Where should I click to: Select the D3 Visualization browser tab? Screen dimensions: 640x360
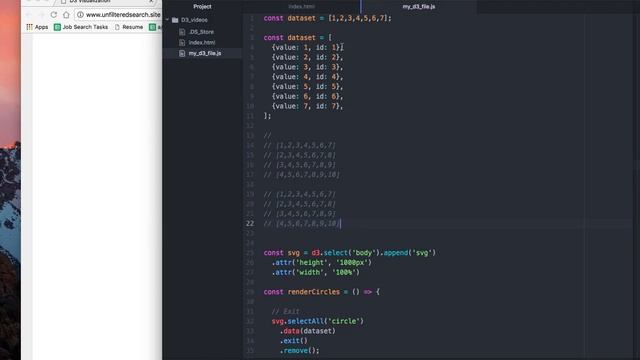point(106,2)
